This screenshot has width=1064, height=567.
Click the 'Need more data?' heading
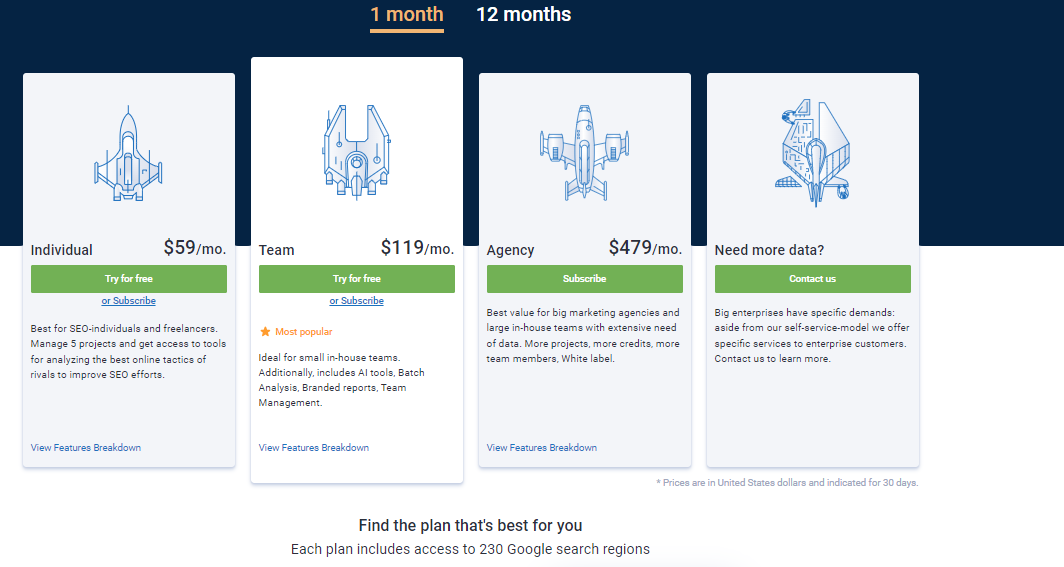tap(769, 250)
